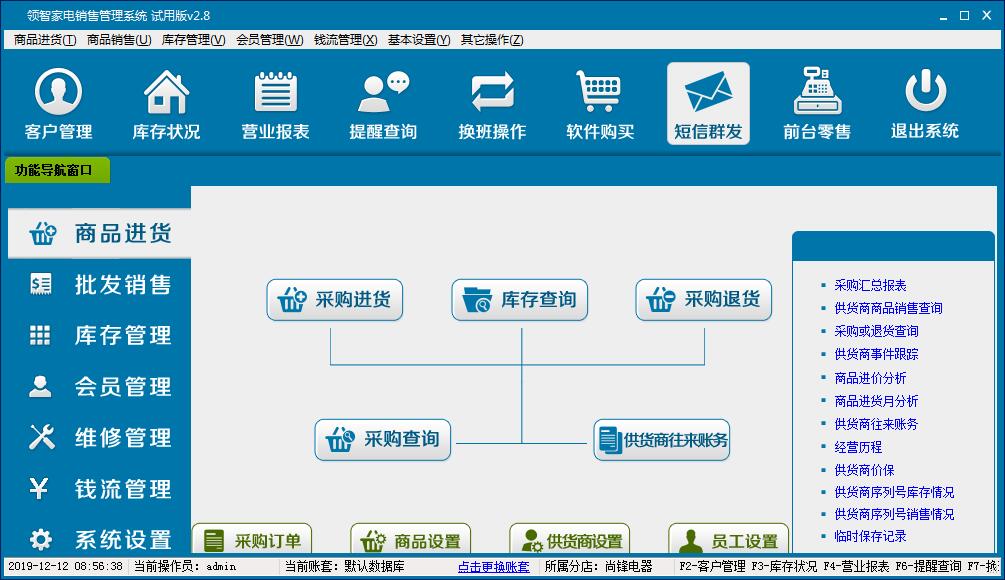Open 客户管理 customer management icon
This screenshot has width=1005, height=580.
tap(58, 104)
